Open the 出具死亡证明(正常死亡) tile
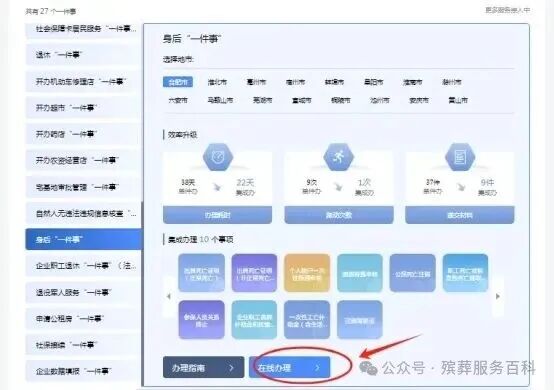554x390 pixels. click(201, 273)
